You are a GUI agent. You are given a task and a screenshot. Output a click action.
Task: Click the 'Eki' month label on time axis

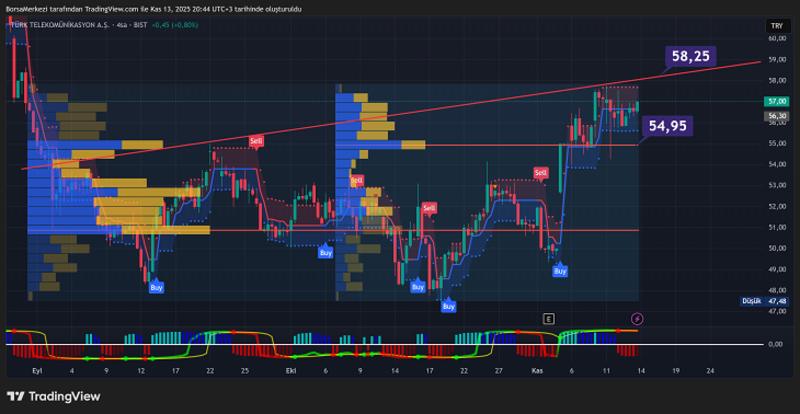pos(291,369)
